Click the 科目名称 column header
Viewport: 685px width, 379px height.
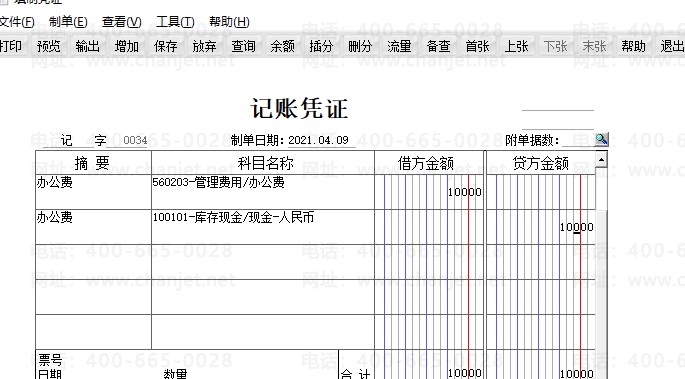(x=265, y=163)
